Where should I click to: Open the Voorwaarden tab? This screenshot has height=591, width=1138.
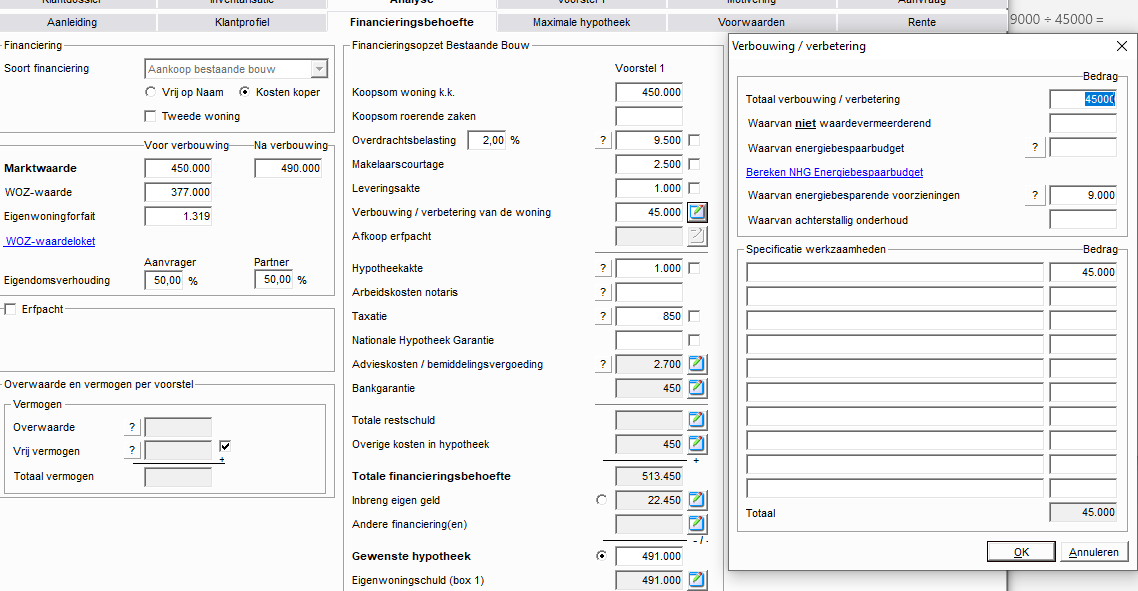[751, 22]
